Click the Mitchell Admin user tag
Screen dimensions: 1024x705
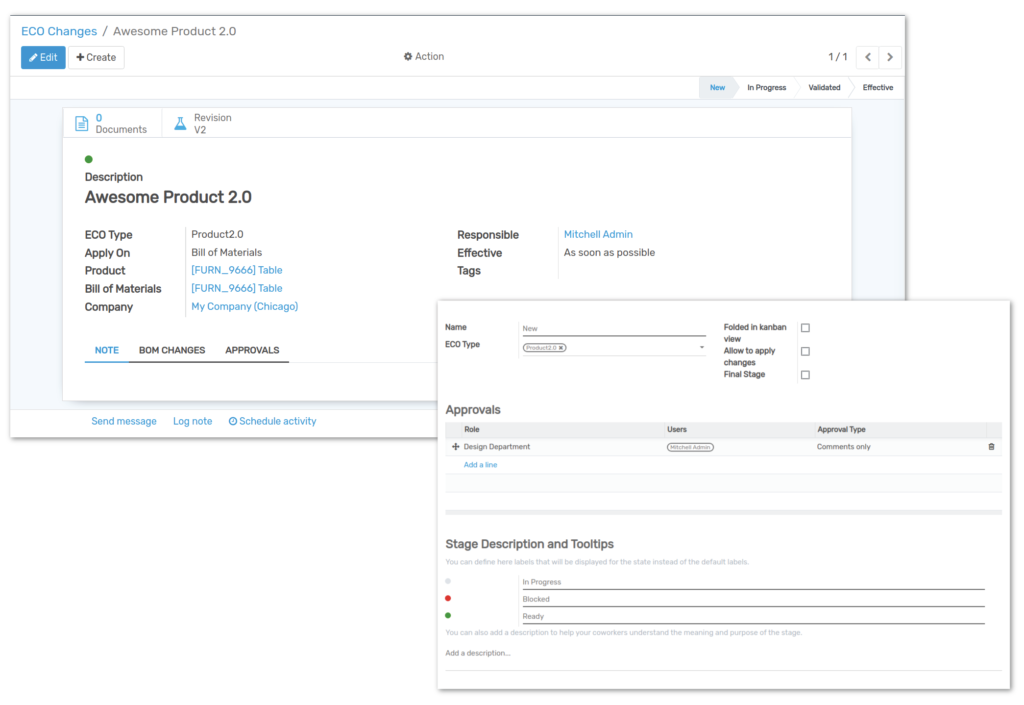click(x=690, y=447)
